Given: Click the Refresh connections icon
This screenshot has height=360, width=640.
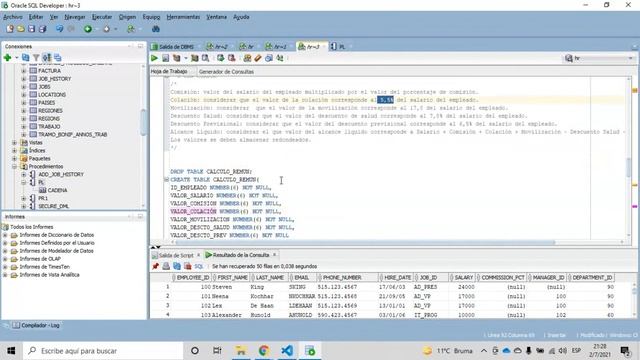Looking at the screenshot, I should click(26, 58).
